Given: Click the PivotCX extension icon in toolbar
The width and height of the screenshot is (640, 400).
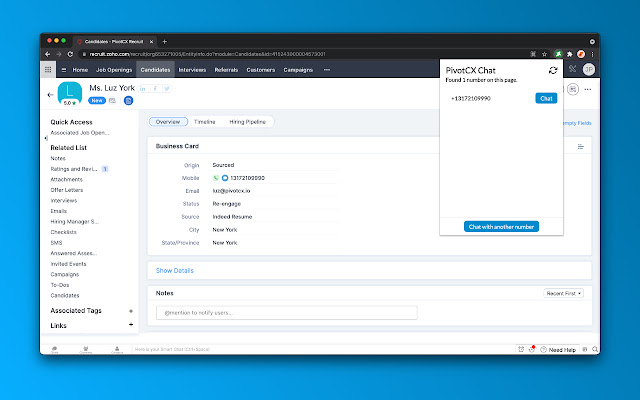Looking at the screenshot, I should 558,54.
